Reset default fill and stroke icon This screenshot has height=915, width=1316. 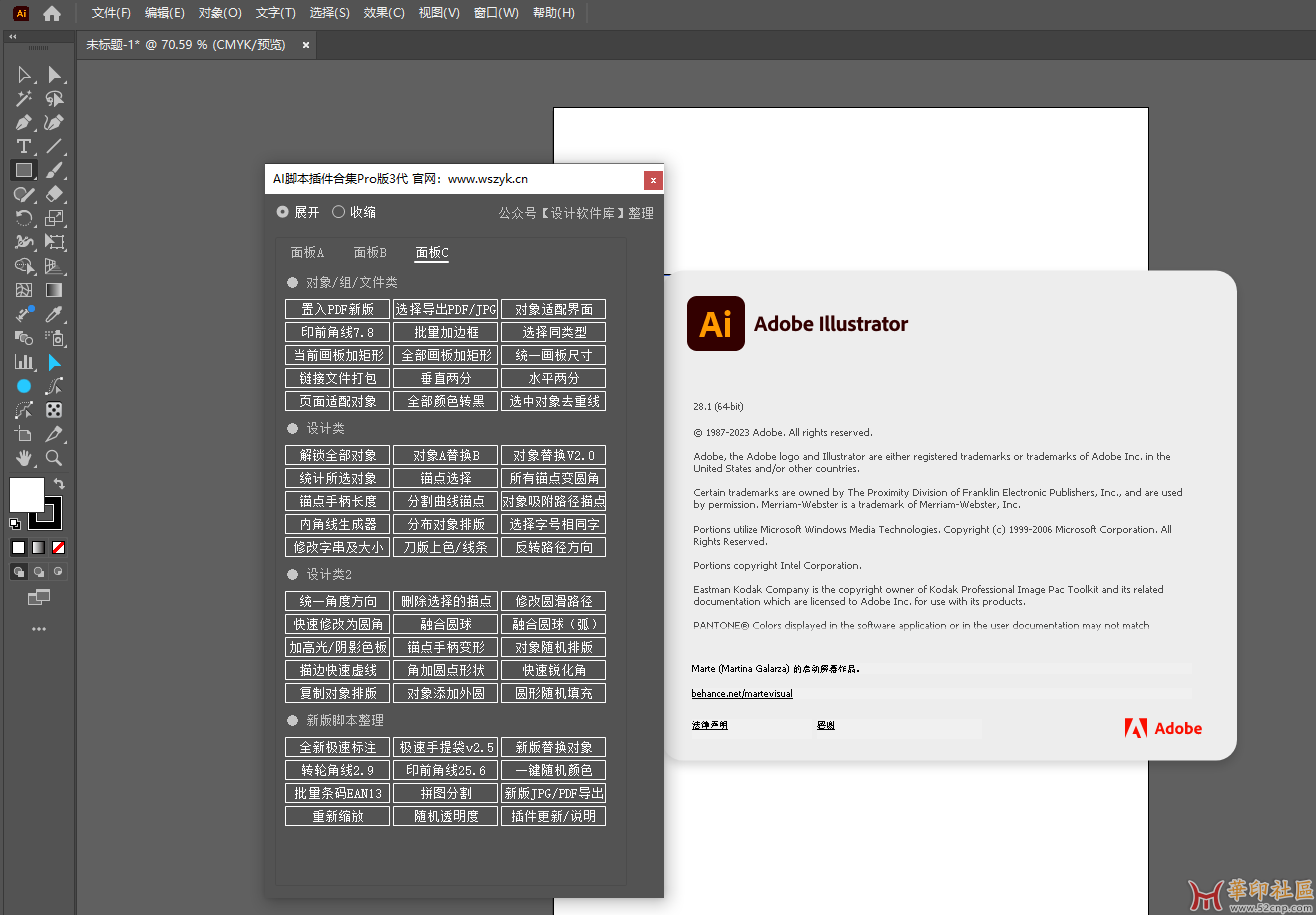(15, 523)
